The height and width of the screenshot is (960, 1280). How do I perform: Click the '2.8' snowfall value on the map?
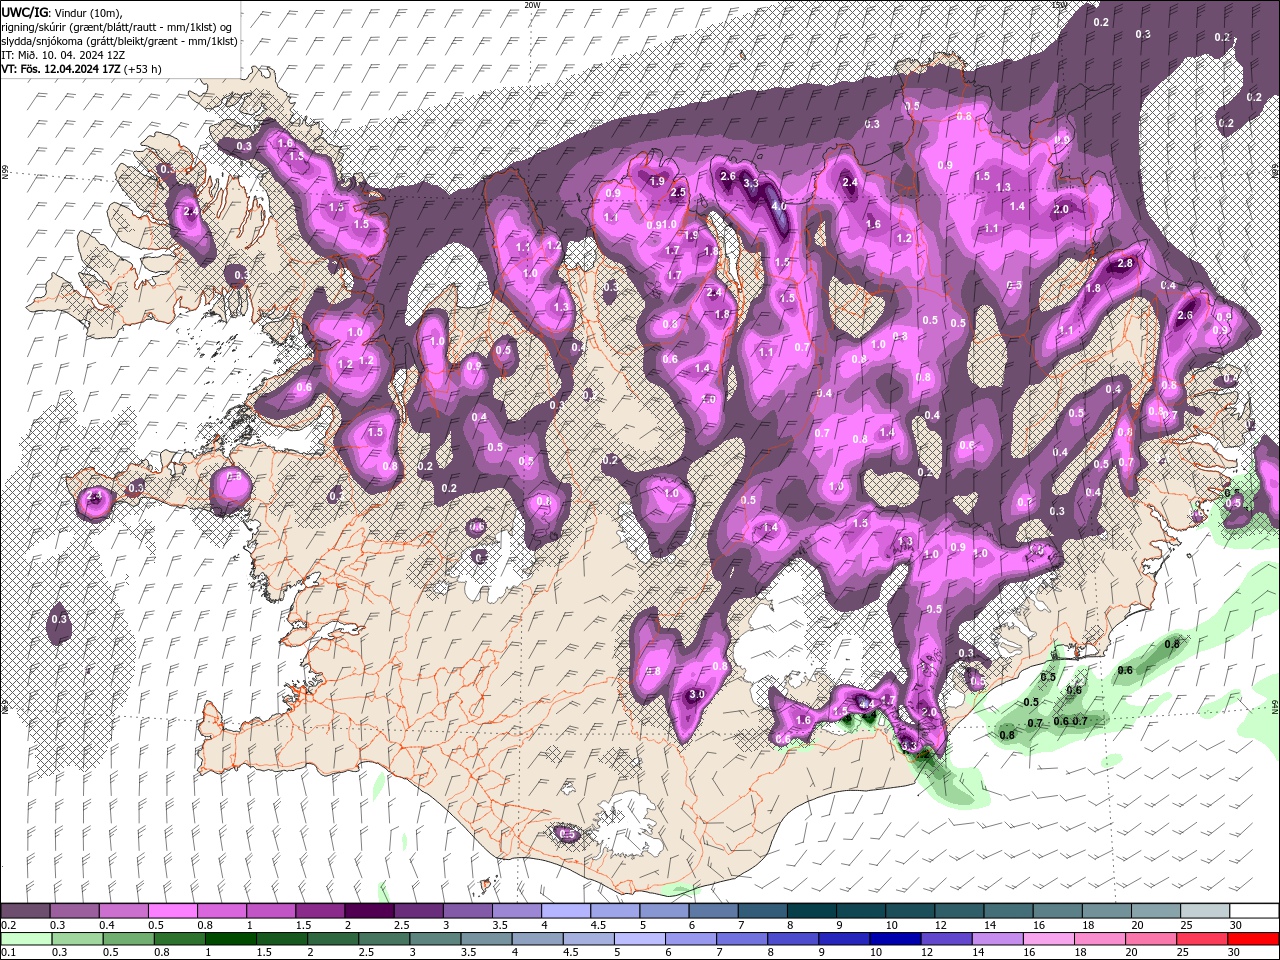[x=1124, y=263]
